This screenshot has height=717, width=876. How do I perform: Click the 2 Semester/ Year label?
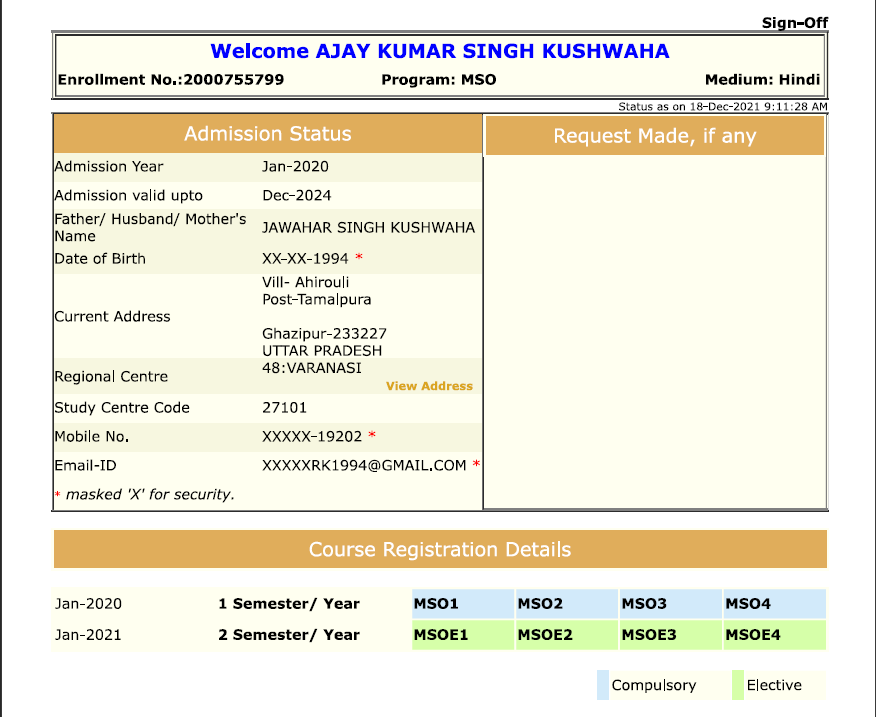tap(289, 635)
